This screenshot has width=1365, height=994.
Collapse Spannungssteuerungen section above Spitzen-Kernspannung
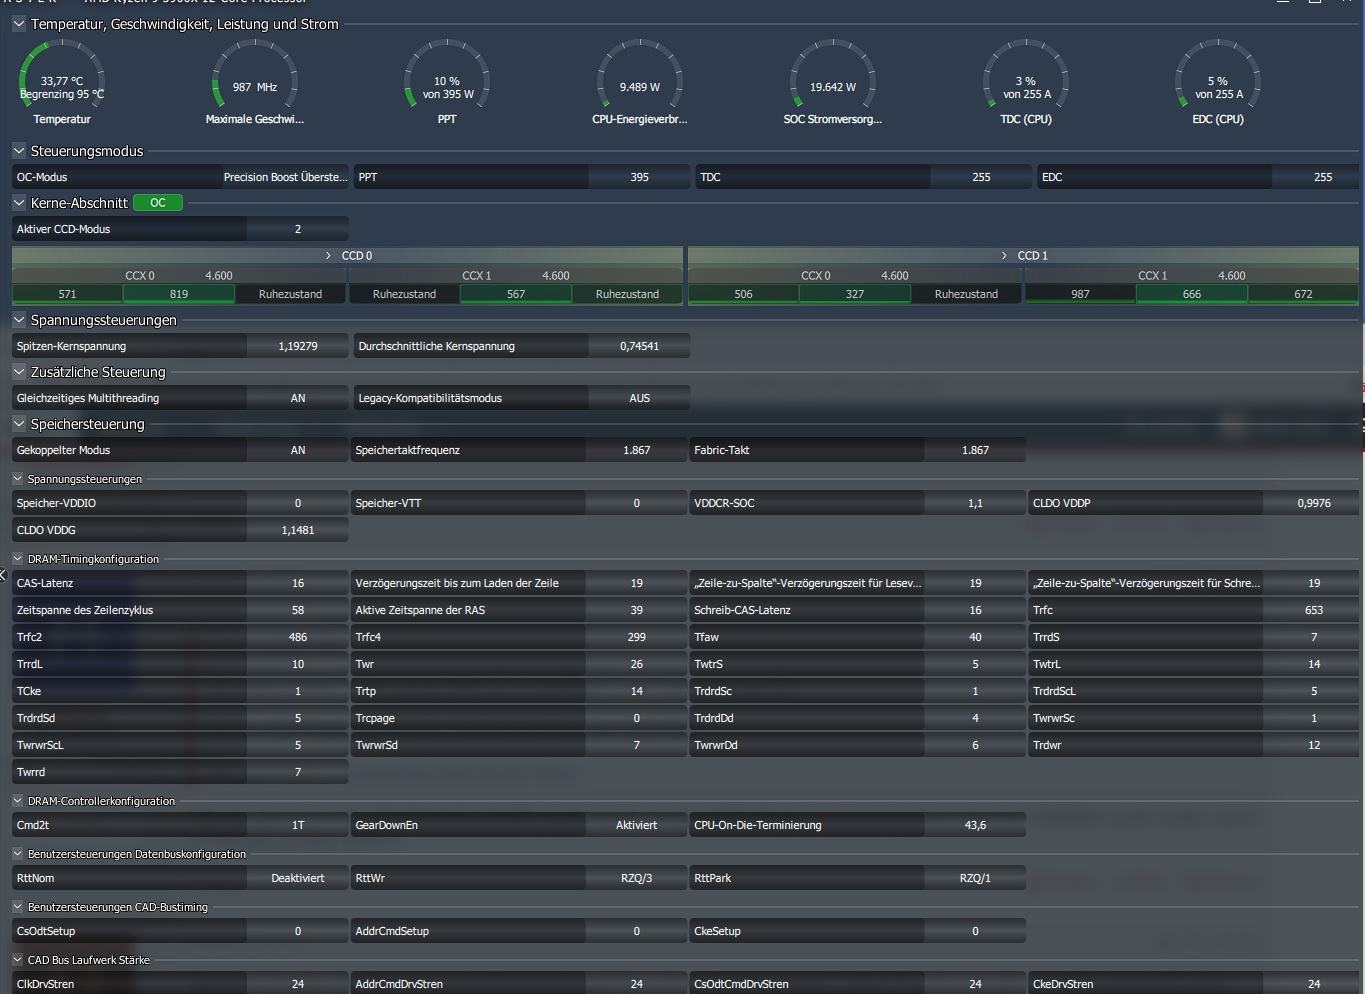(x=18, y=320)
